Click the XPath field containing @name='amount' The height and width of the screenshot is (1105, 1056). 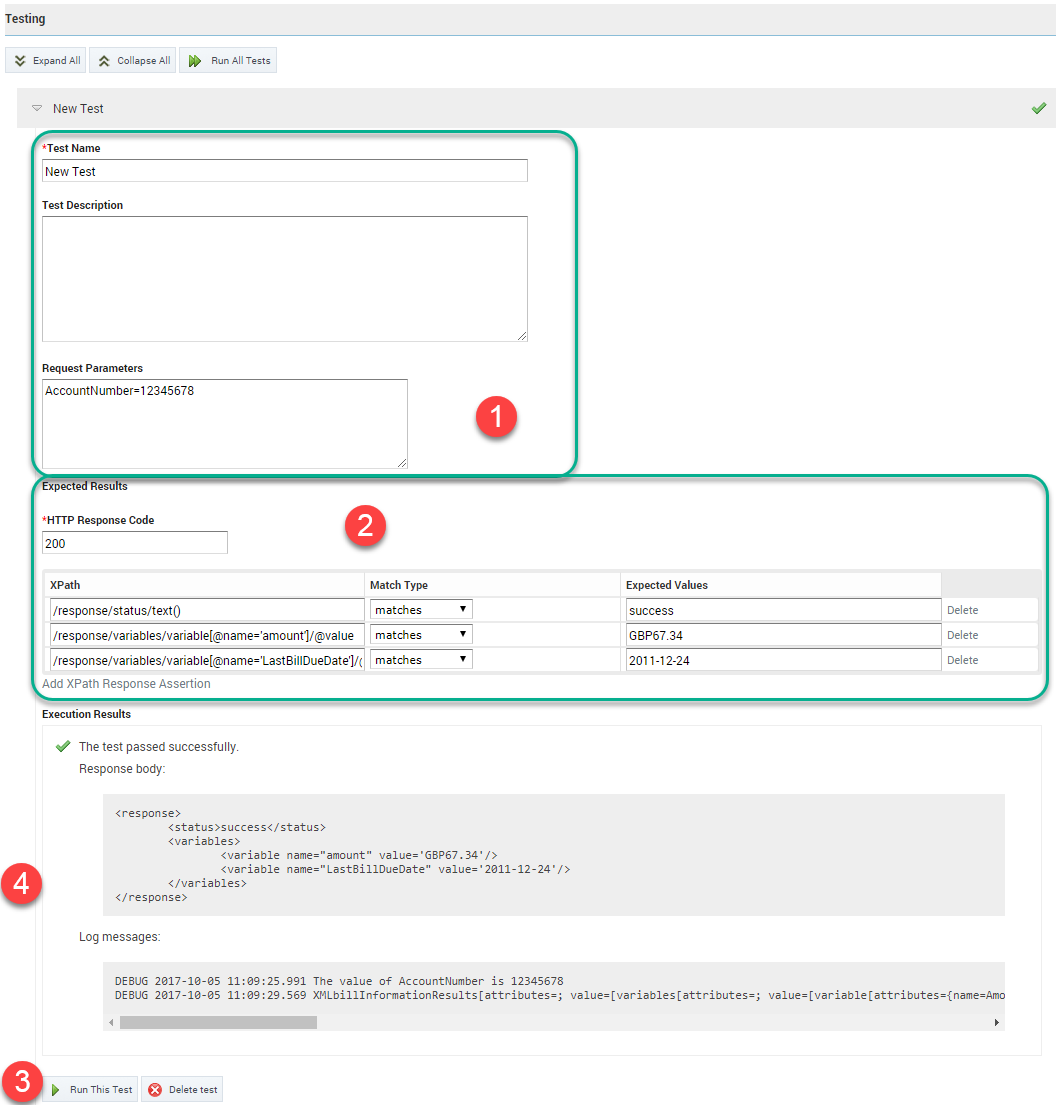tap(207, 635)
